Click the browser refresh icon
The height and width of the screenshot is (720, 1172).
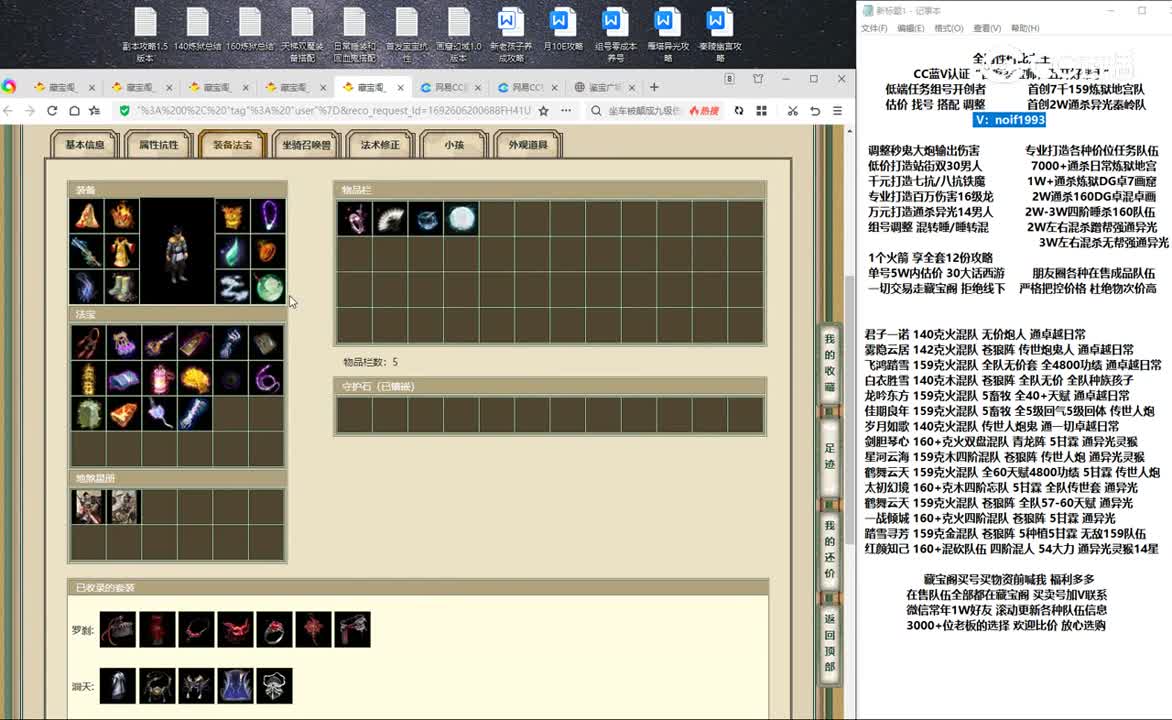click(52, 111)
